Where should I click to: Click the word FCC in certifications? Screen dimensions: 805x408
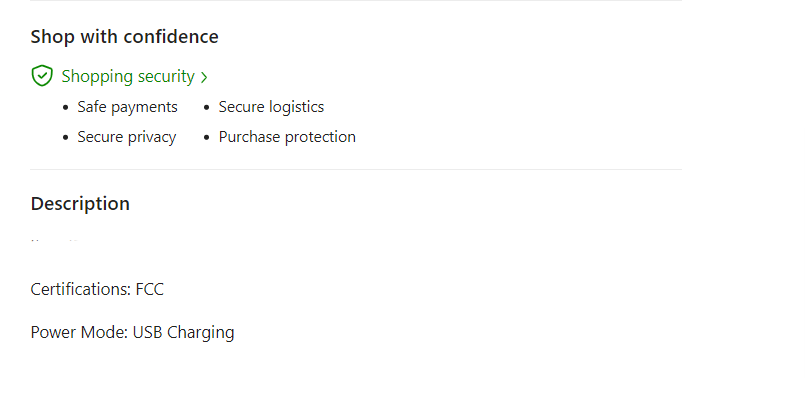pyautogui.click(x=149, y=290)
